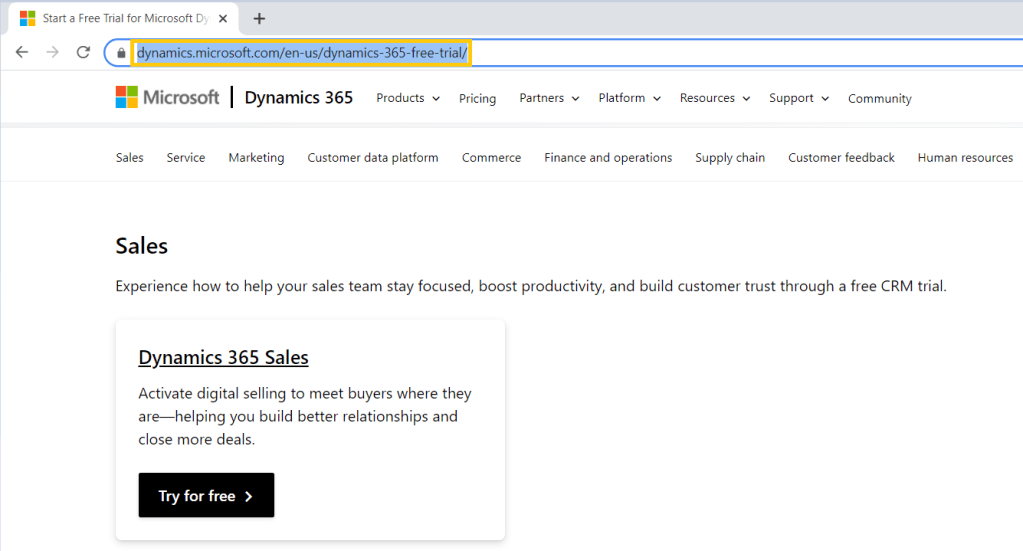Open the Support dropdown menu

(x=798, y=98)
